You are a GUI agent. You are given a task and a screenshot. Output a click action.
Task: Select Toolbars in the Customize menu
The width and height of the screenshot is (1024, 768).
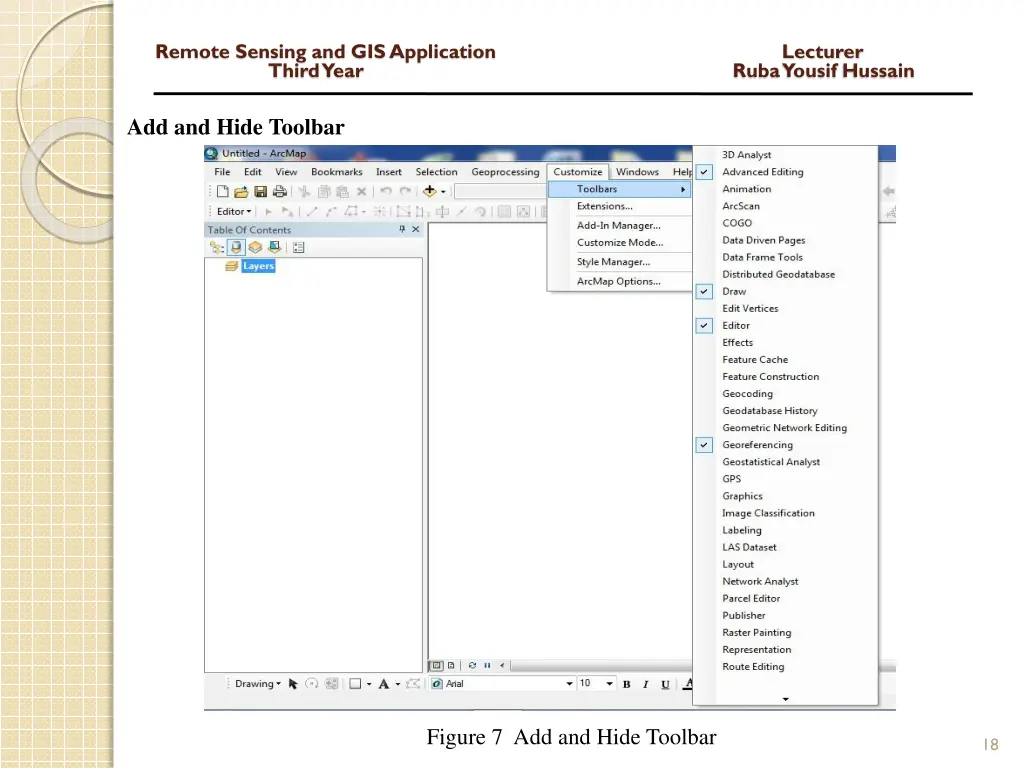point(619,189)
